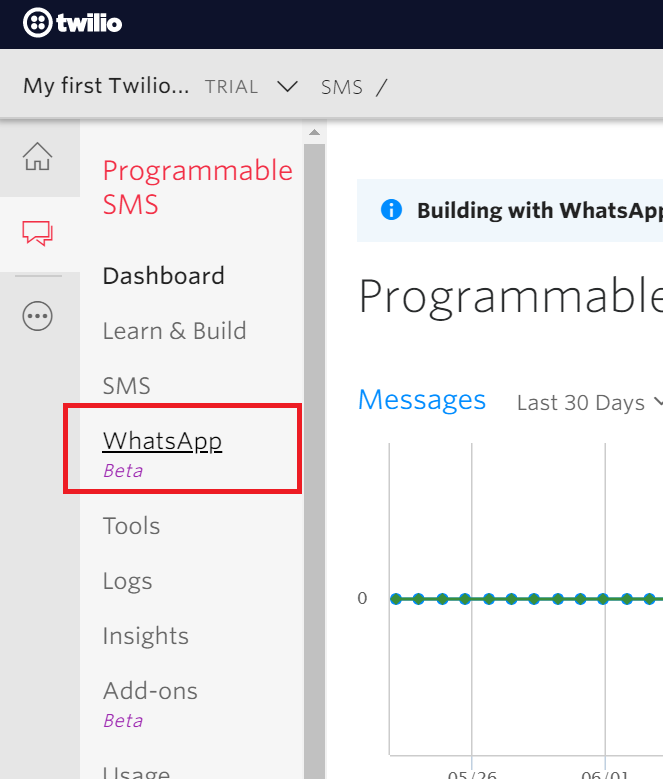Go to the Dashboard menu item

[x=163, y=276]
